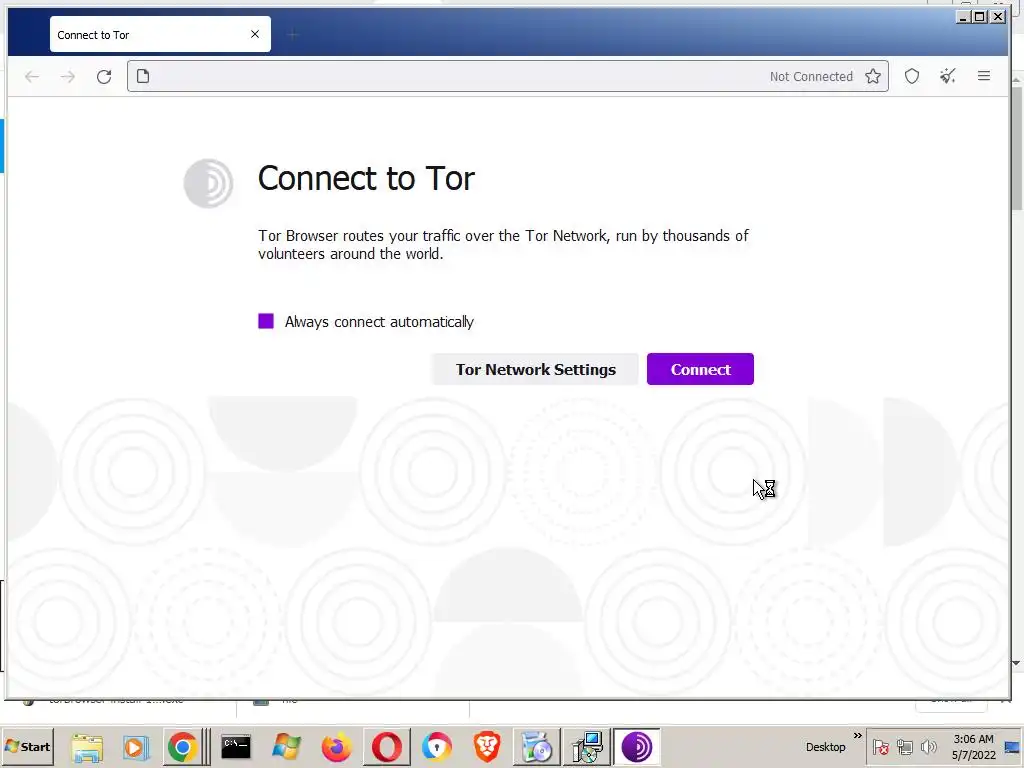Viewport: 1024px width, 768px height.
Task: Expand the Desktop toolbar chevron
Action: coord(857,736)
